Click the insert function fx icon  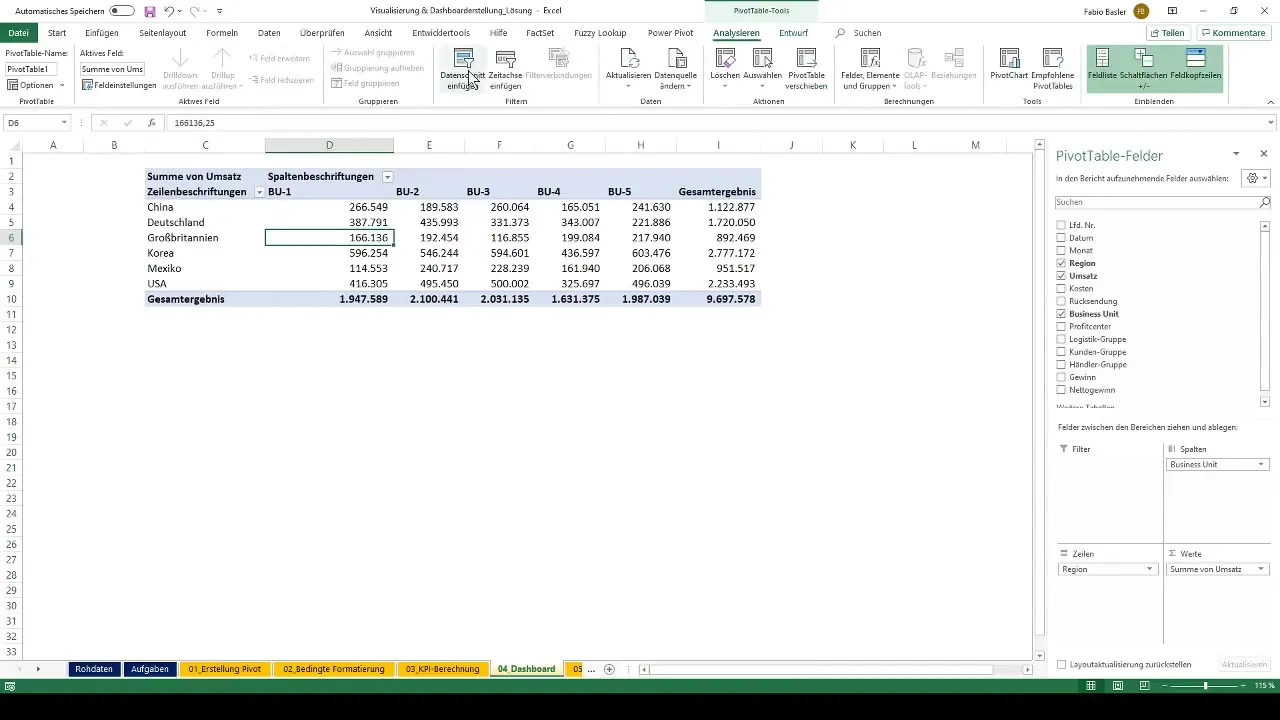(x=152, y=123)
